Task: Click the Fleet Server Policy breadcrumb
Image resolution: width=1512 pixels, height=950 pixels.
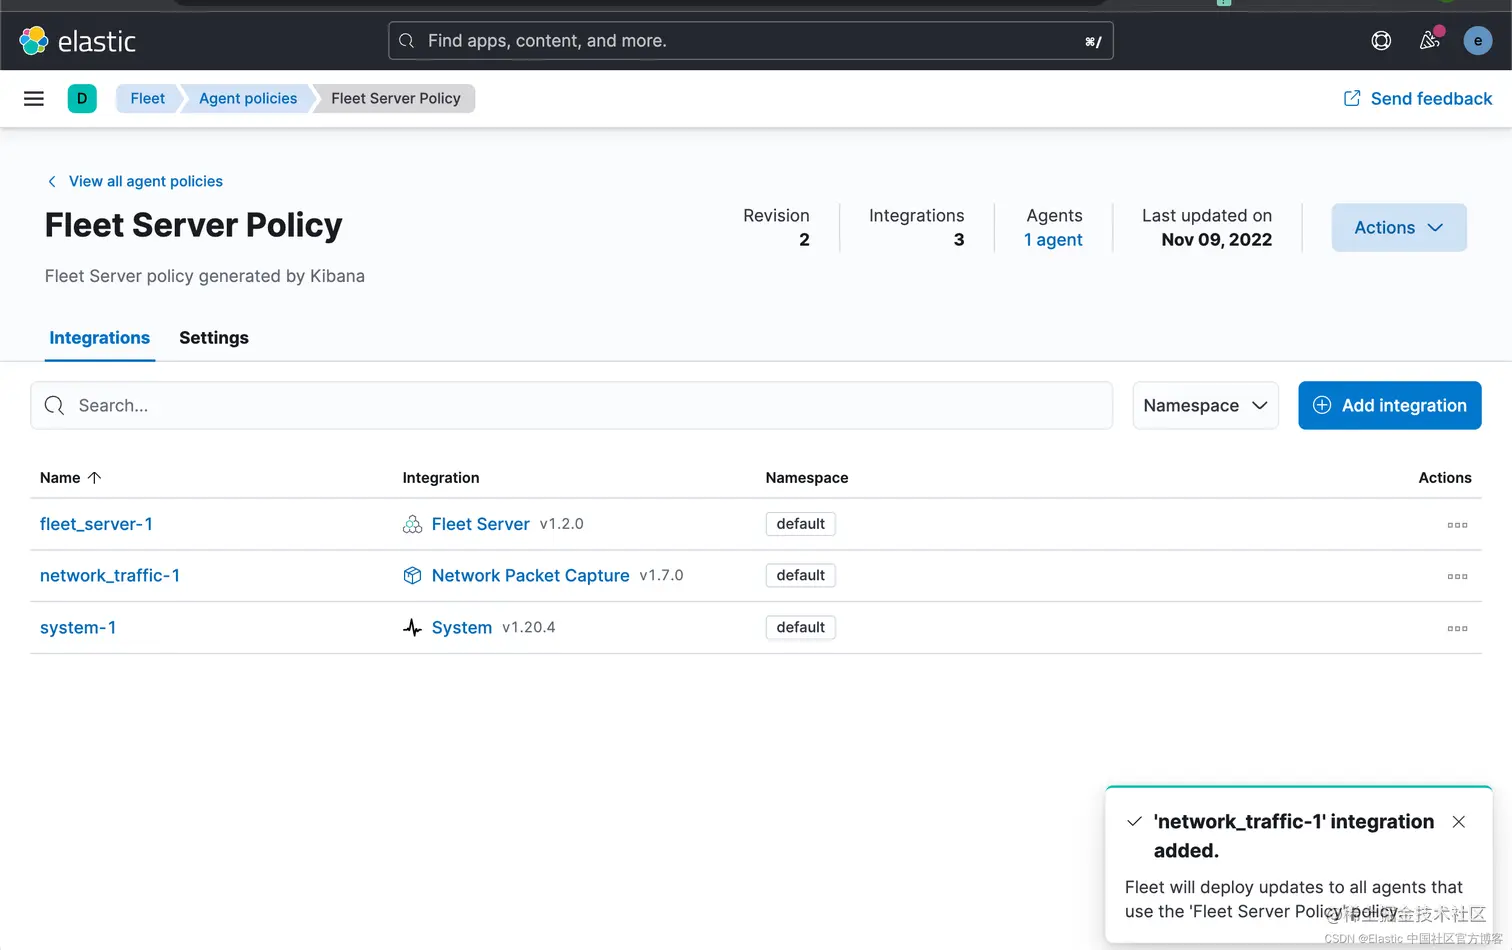Action: click(396, 98)
